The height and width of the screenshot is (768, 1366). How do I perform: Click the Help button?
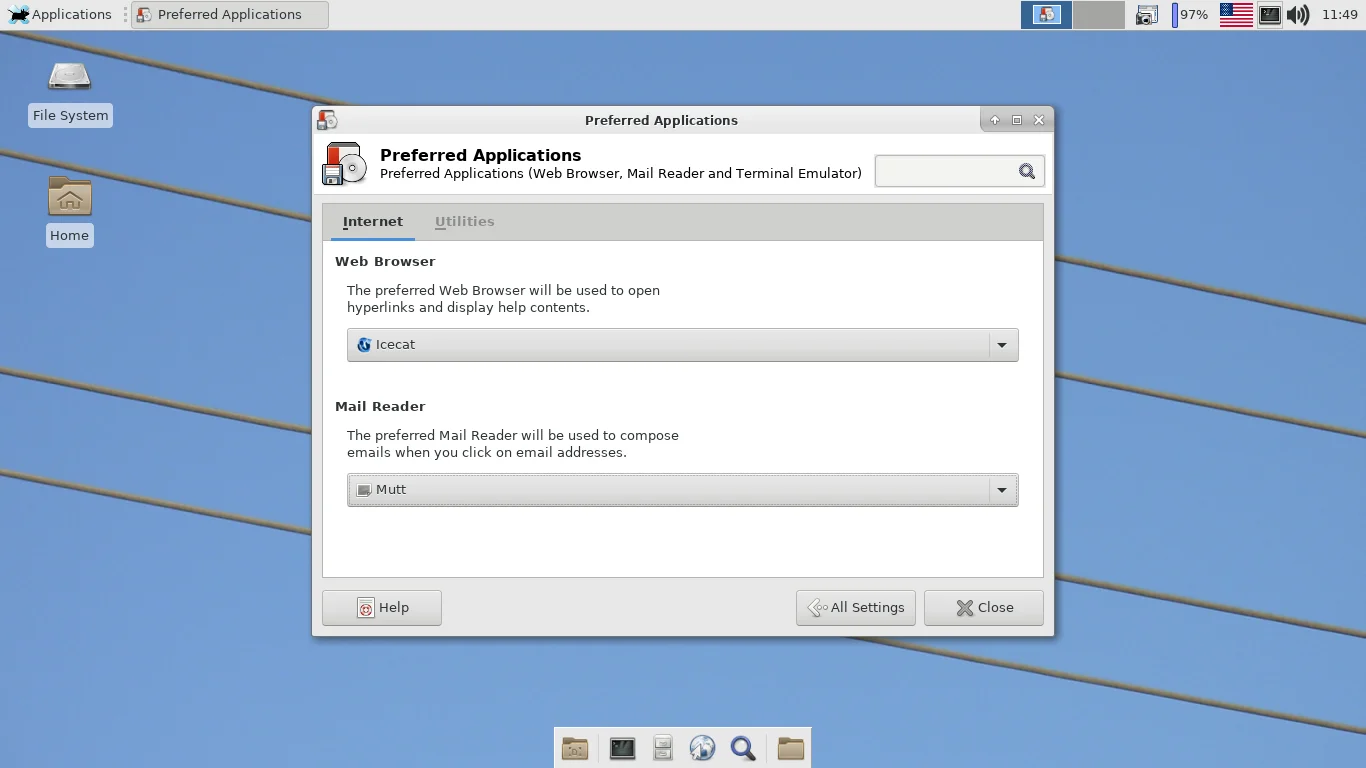pyautogui.click(x=382, y=608)
